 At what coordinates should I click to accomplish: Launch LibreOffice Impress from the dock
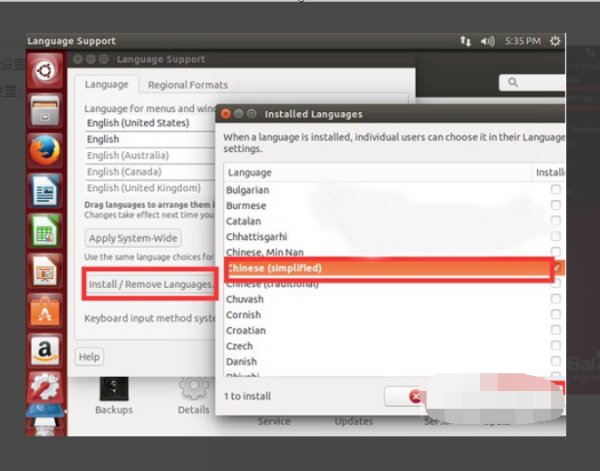click(x=45, y=271)
